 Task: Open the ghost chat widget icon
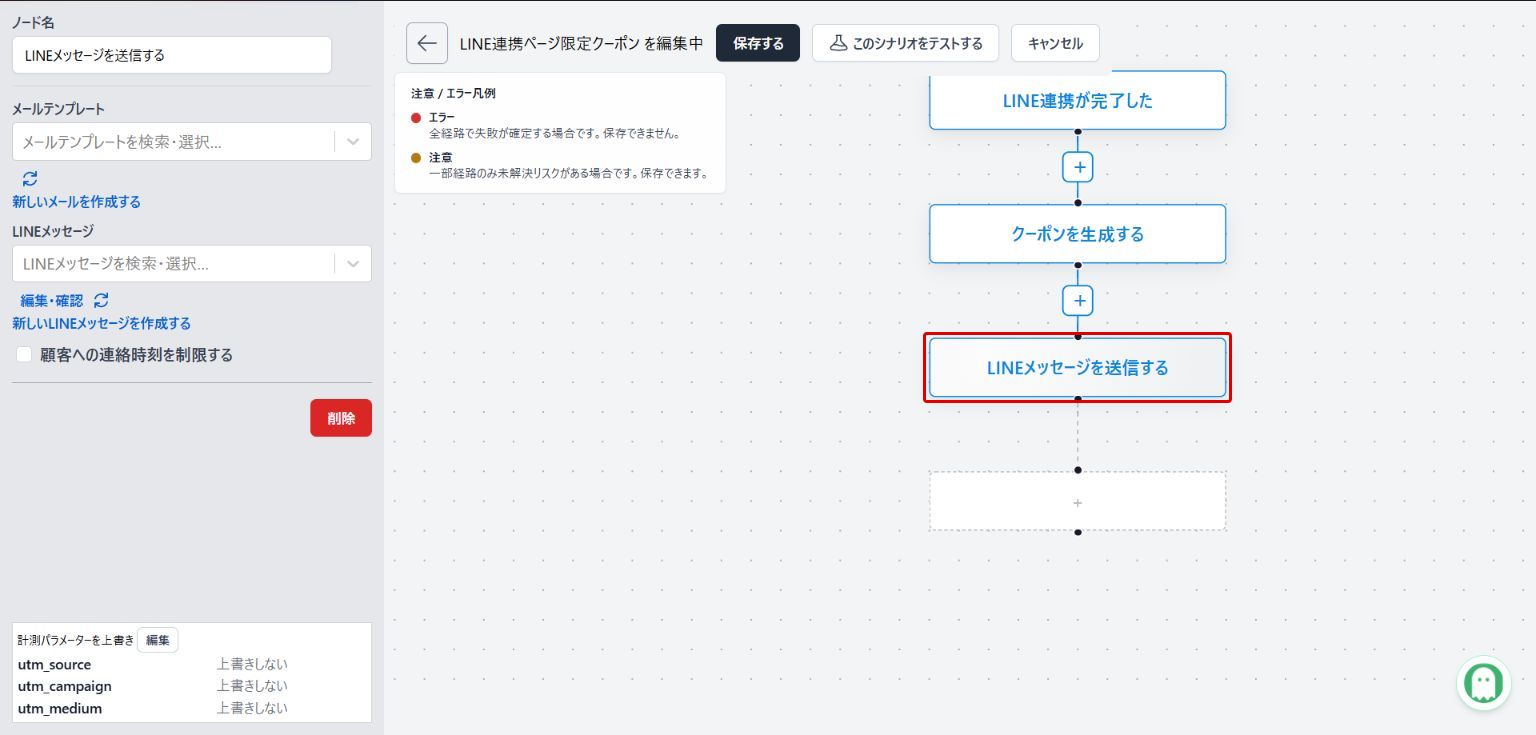coord(1484,683)
